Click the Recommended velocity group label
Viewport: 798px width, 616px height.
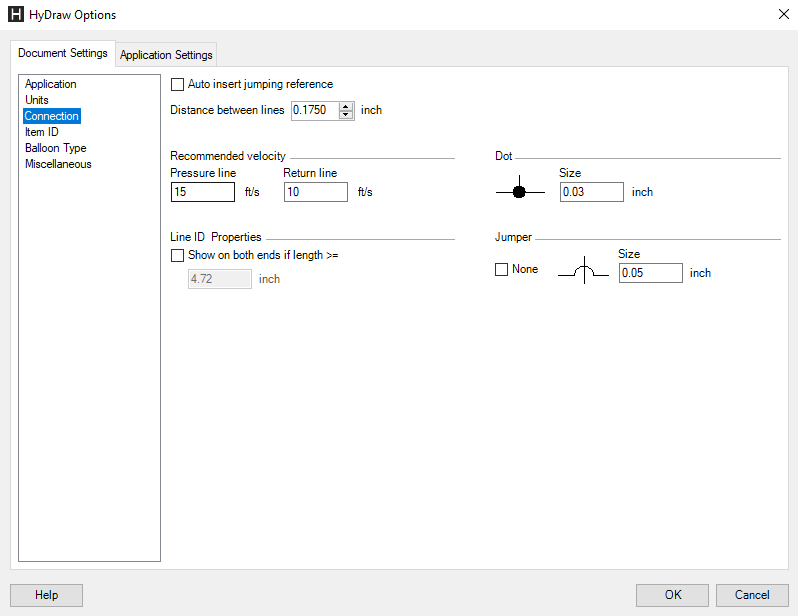click(x=227, y=156)
